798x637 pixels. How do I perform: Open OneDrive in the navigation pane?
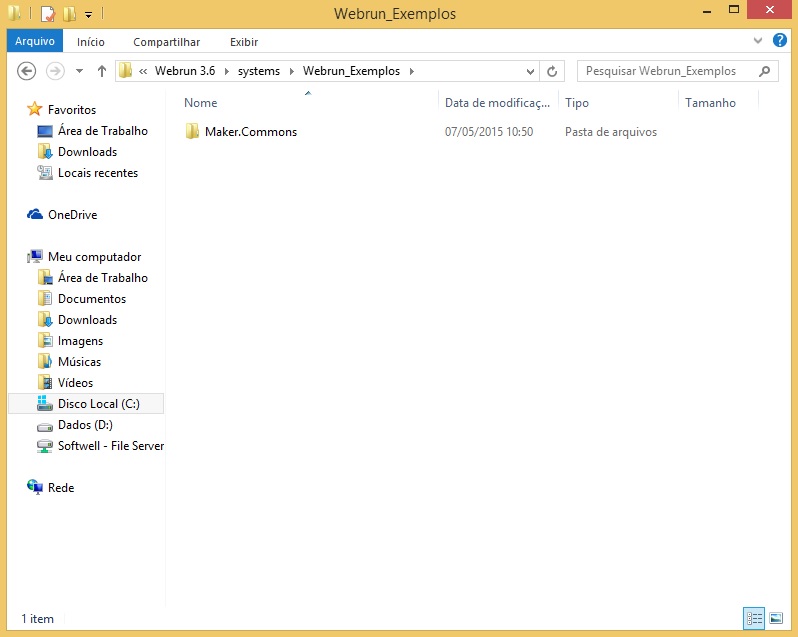pos(72,215)
